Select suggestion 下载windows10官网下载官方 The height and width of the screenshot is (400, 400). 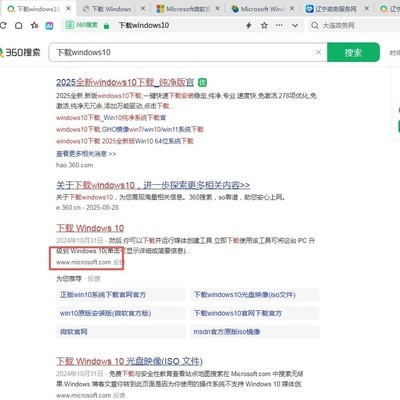coord(255,313)
